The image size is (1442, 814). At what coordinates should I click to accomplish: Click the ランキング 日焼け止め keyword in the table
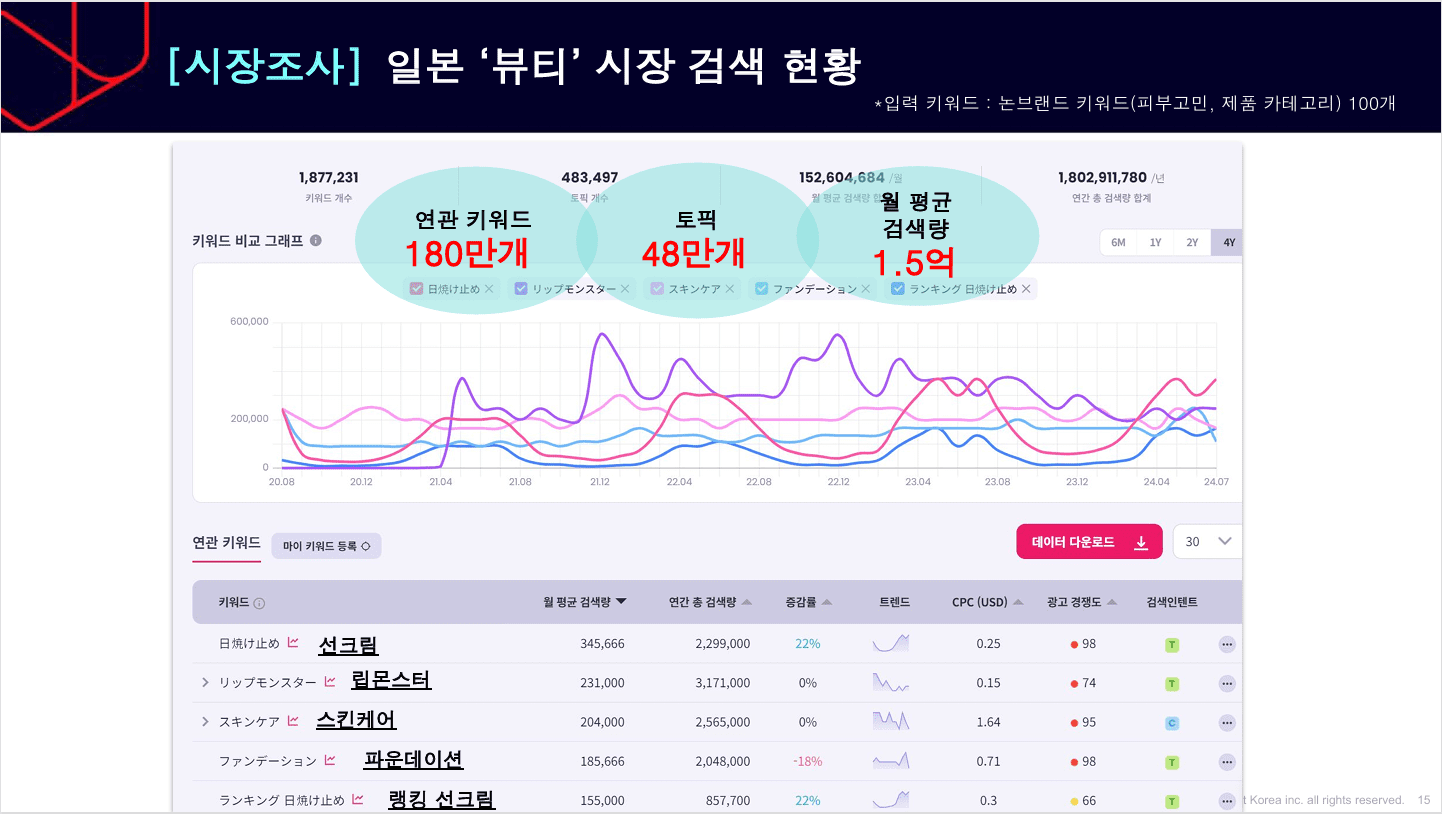tap(281, 801)
